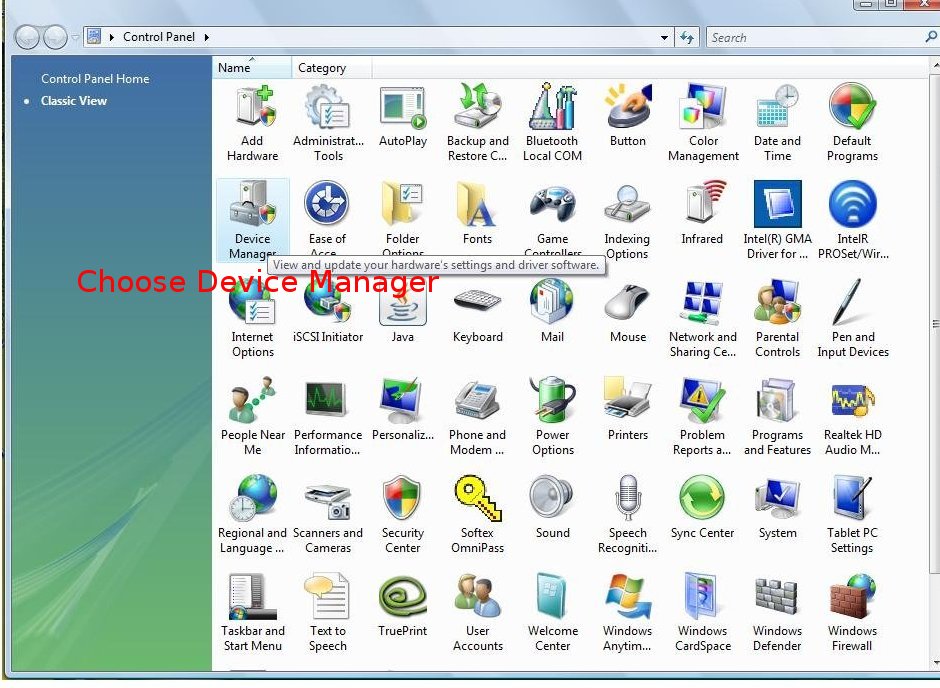Open Realtek HD Audio Manager
The width and height of the screenshot is (940, 688).
(x=852, y=401)
